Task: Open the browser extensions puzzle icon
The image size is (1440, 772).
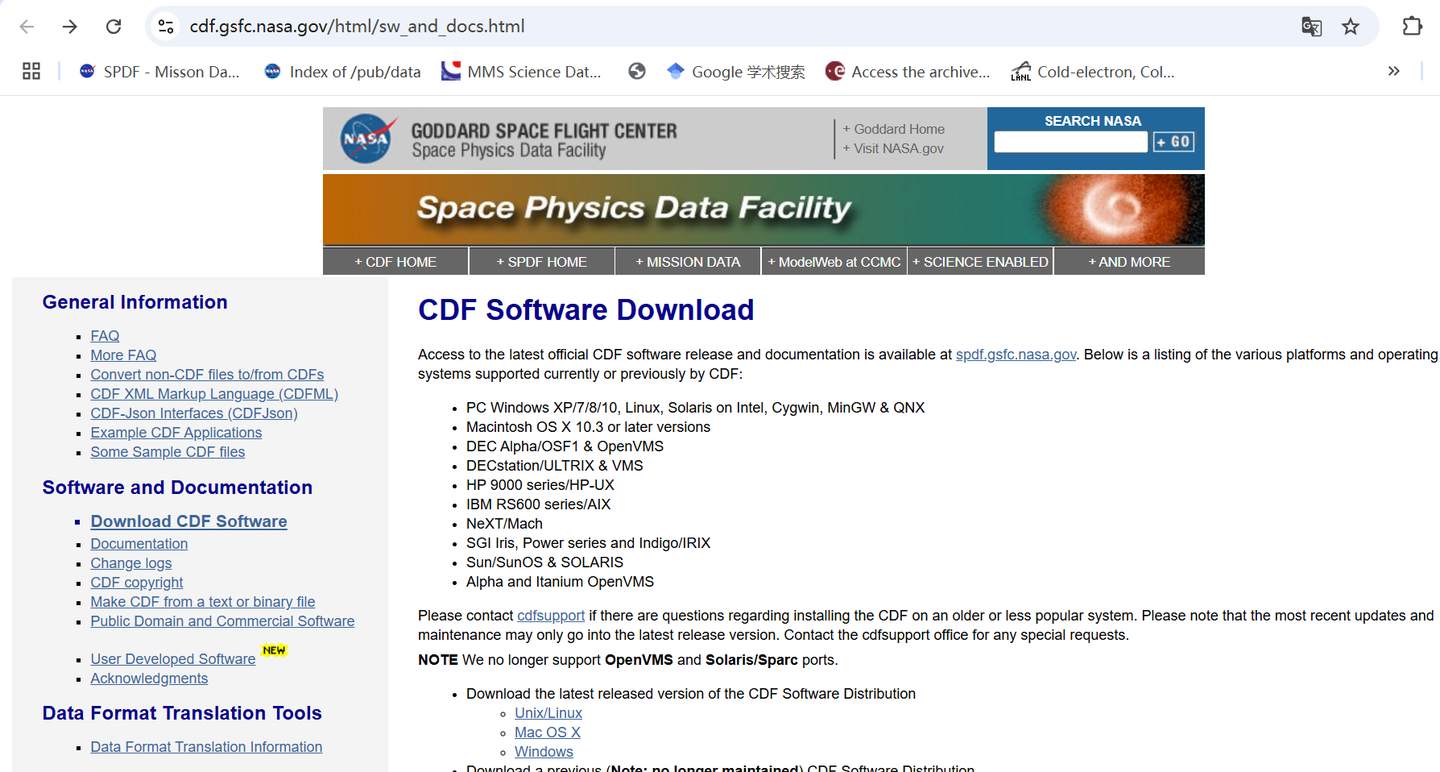Action: pos(1412,27)
